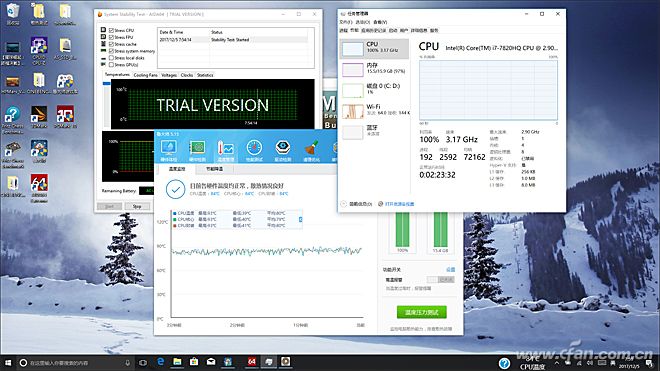
Task: Open the speedometer performance test icon
Action: coord(254,151)
